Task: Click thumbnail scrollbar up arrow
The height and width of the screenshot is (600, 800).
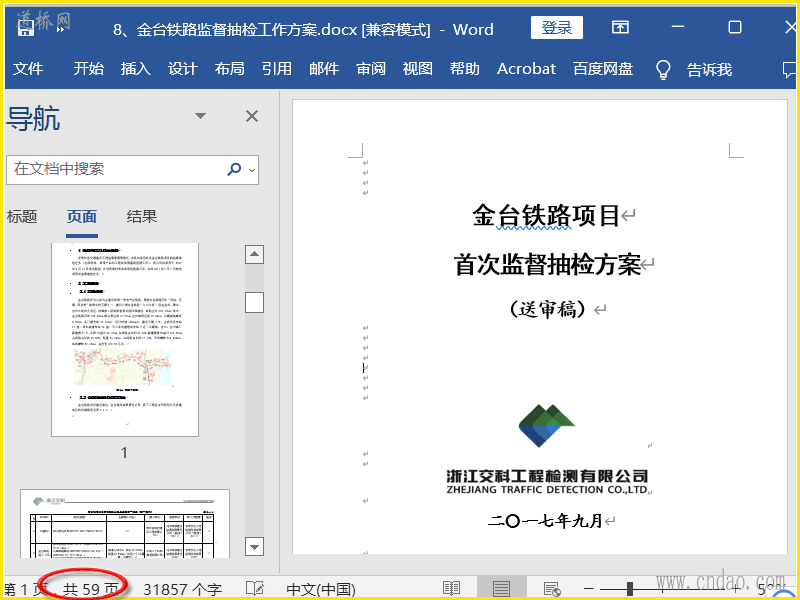Action: 255,254
